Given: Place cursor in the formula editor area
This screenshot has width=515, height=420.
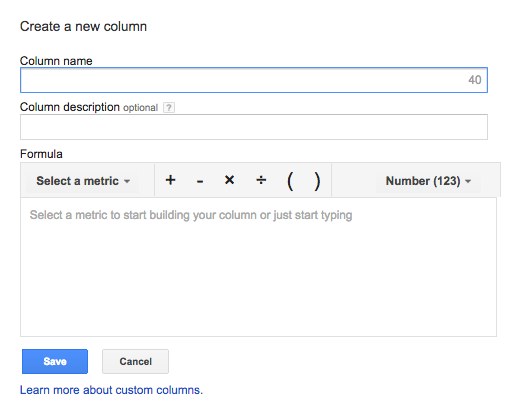Looking at the screenshot, I should click(258, 267).
